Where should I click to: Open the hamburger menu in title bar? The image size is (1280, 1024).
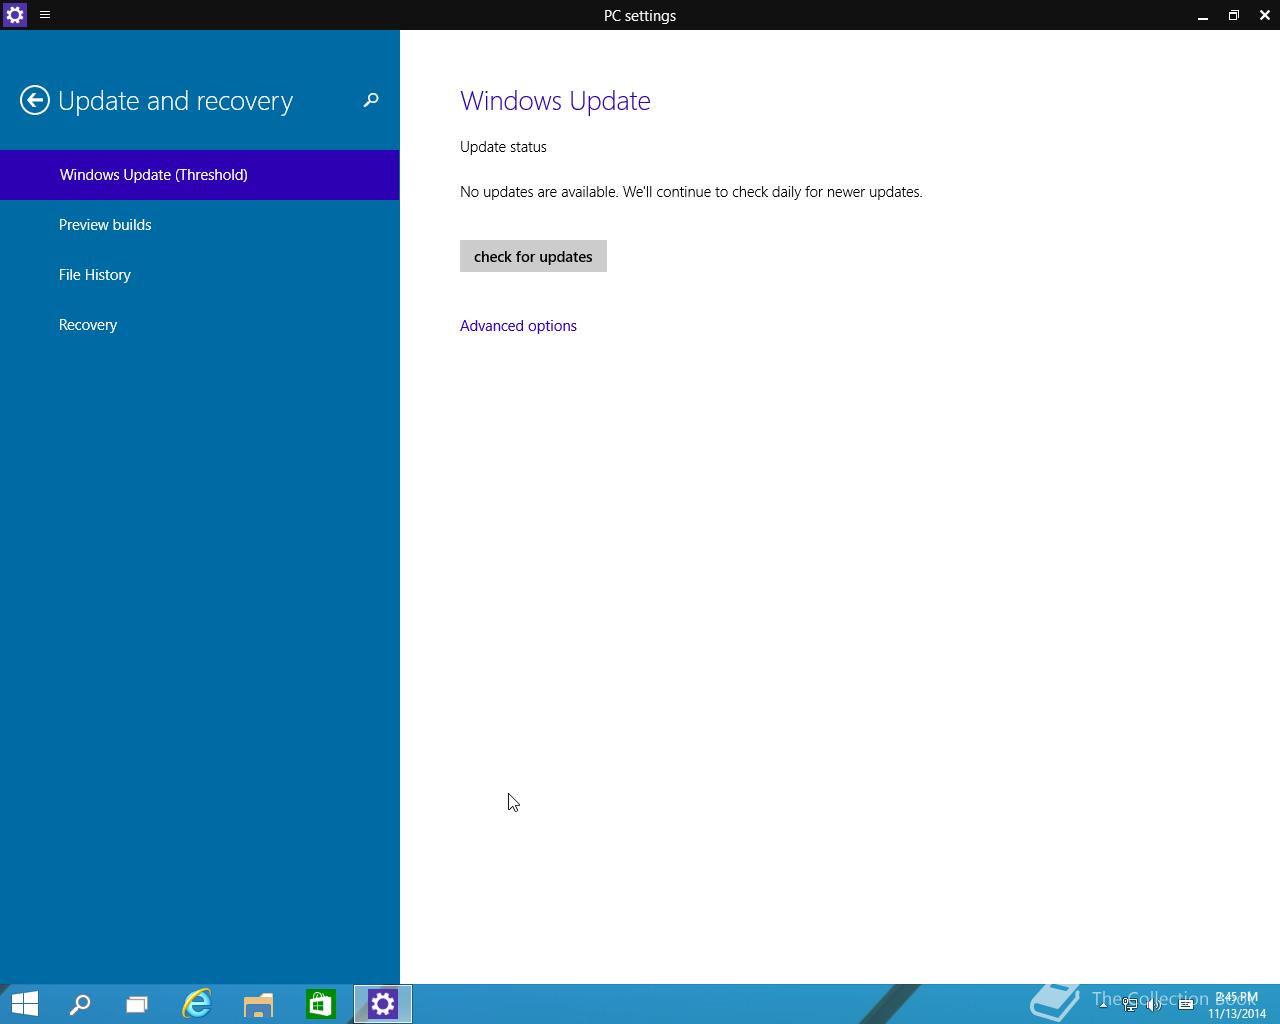click(45, 15)
